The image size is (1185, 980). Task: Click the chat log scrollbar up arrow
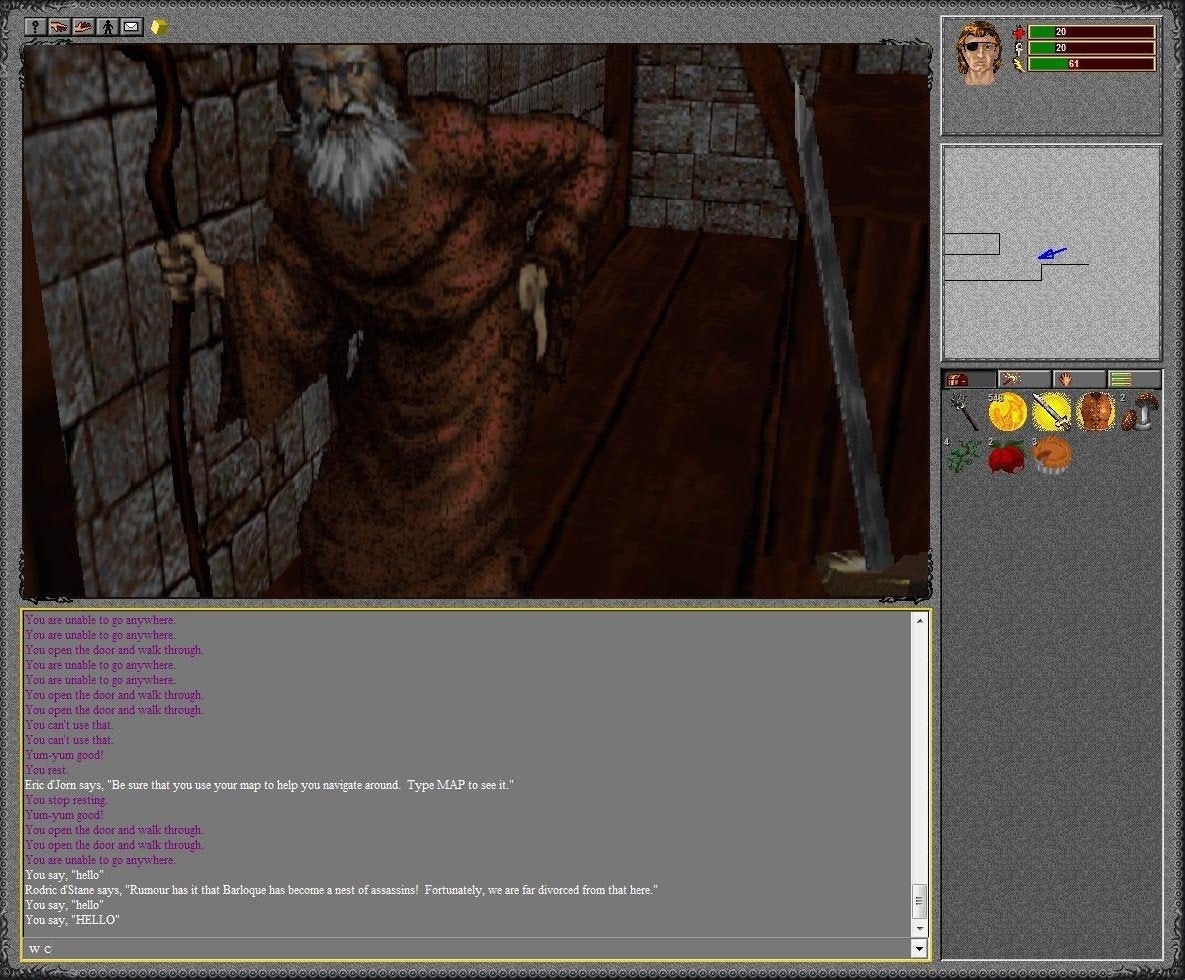click(920, 621)
